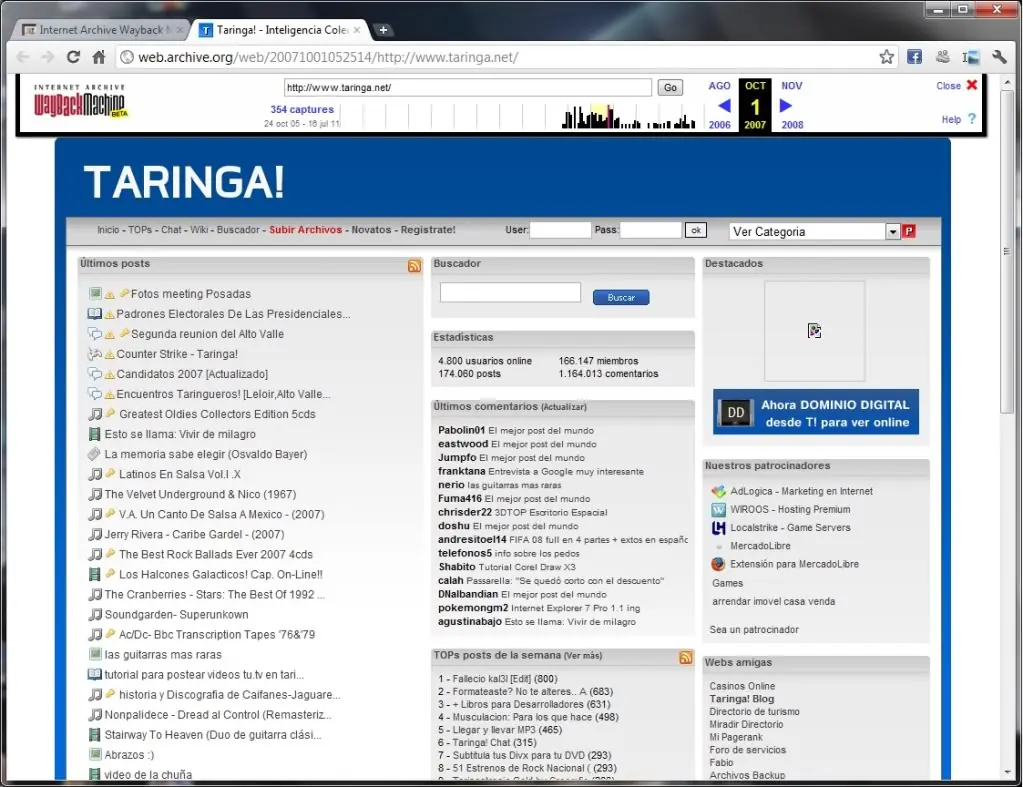Open the Wayback Machine logo
1023x787 pixels.
pos(80,100)
